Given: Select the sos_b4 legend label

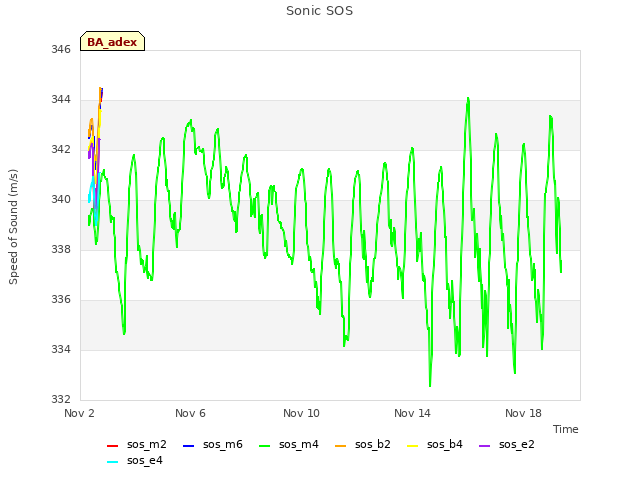Looking at the screenshot, I should click(445, 444).
